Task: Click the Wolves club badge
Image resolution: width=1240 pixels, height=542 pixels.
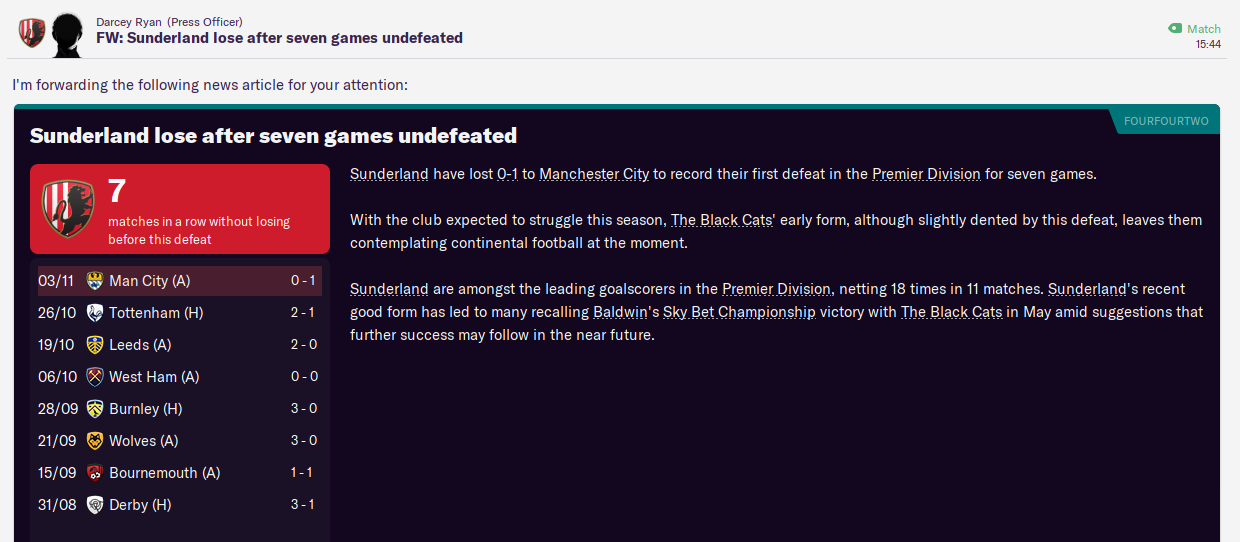Action: pyautogui.click(x=95, y=441)
